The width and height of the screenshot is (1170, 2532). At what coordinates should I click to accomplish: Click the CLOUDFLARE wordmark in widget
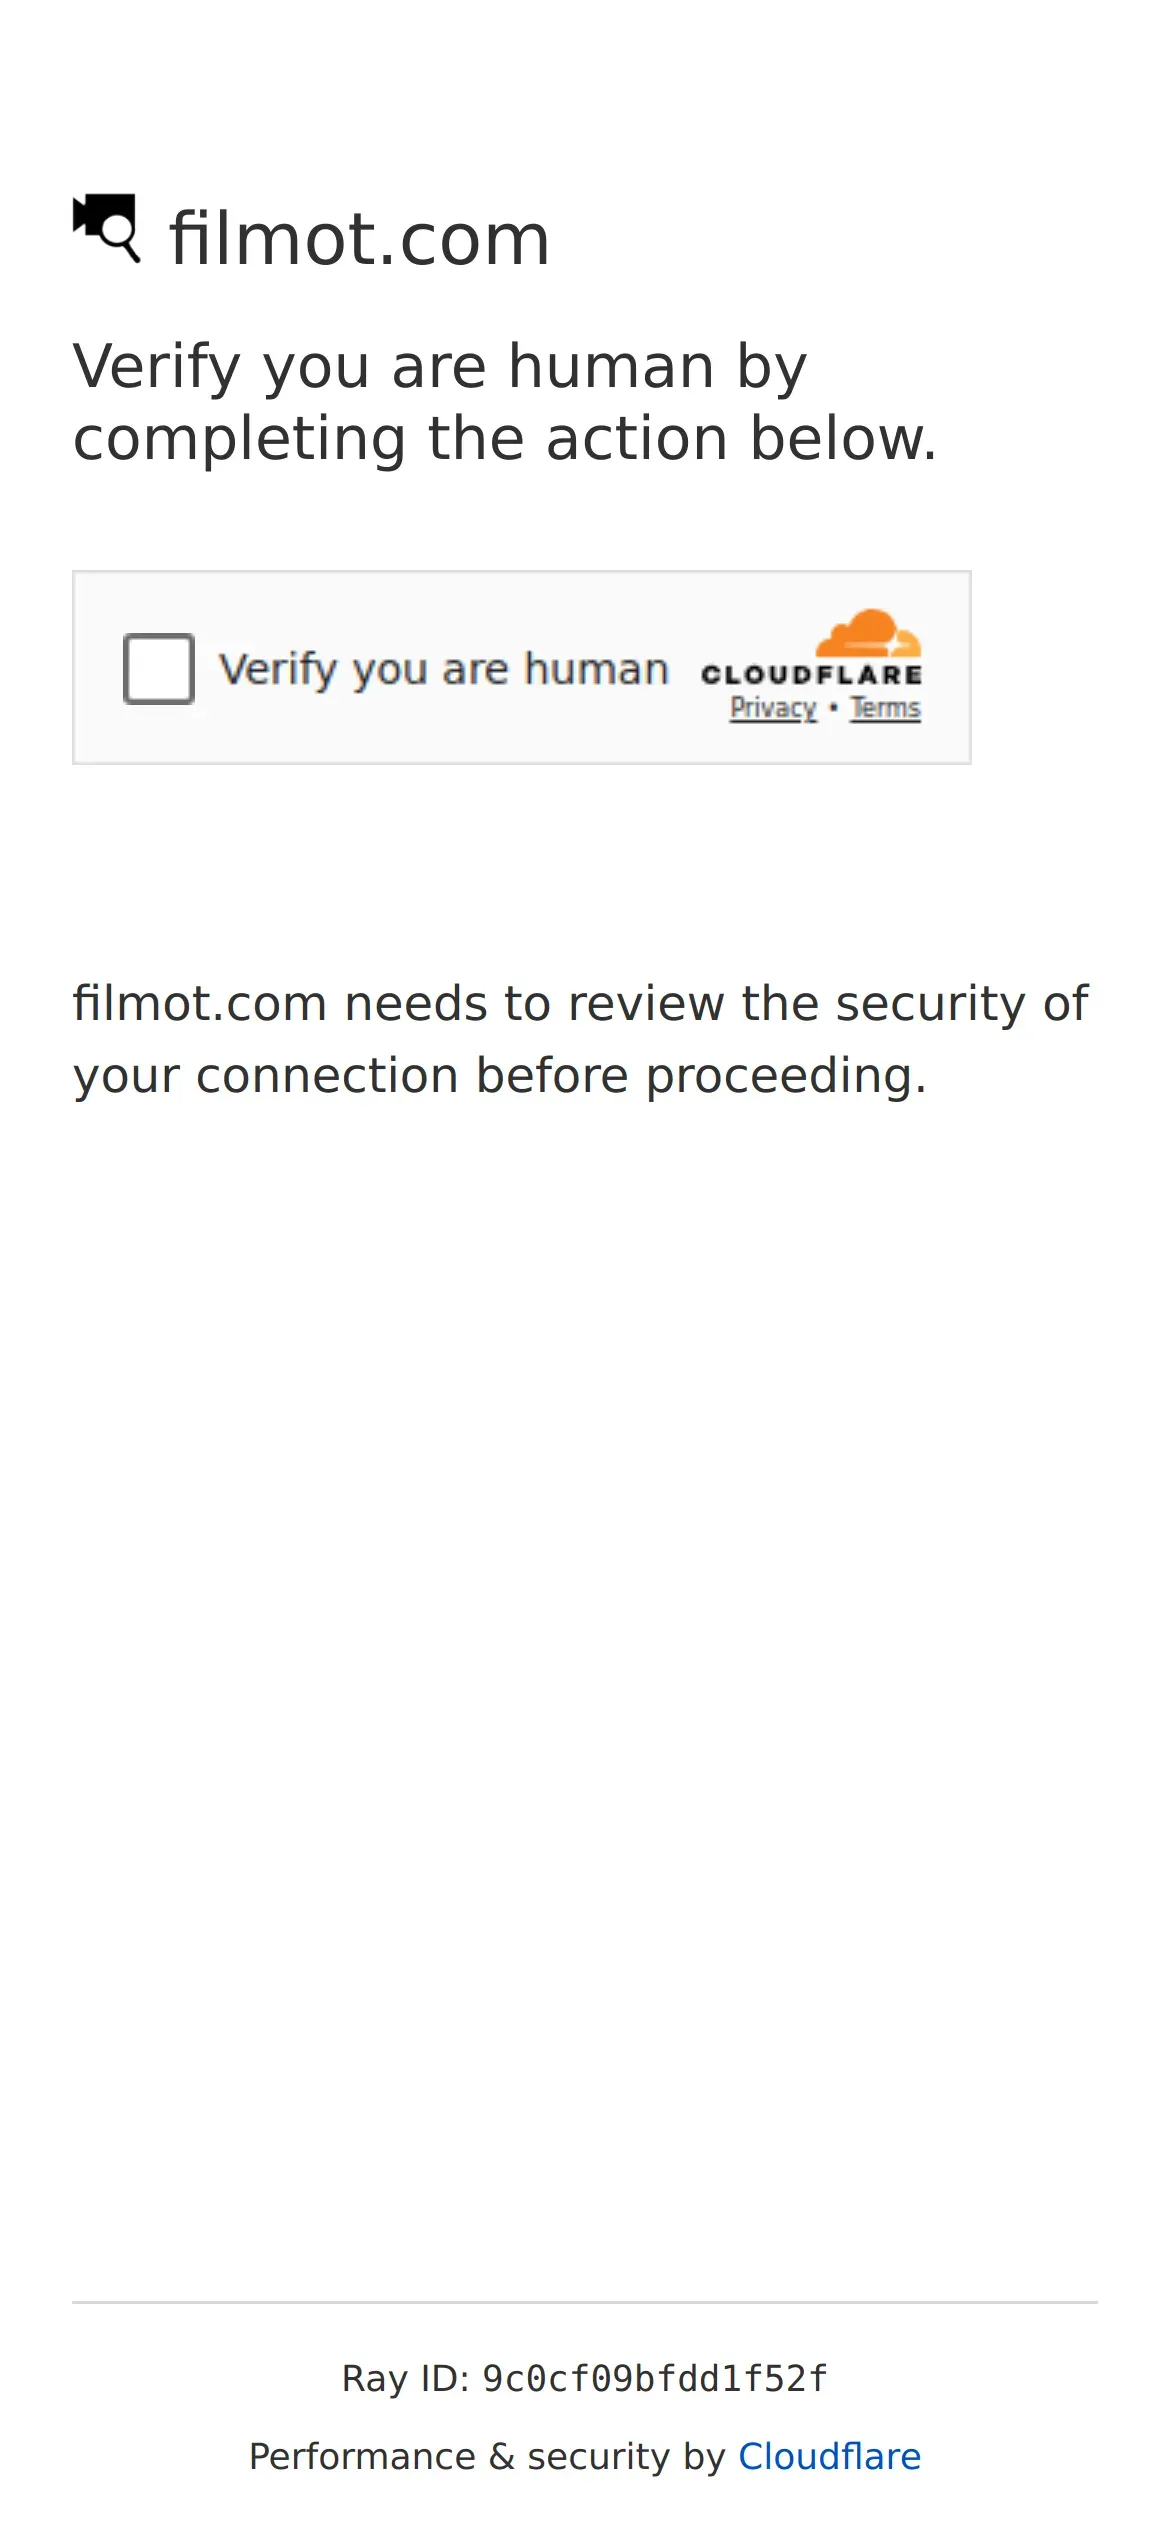tap(811, 675)
